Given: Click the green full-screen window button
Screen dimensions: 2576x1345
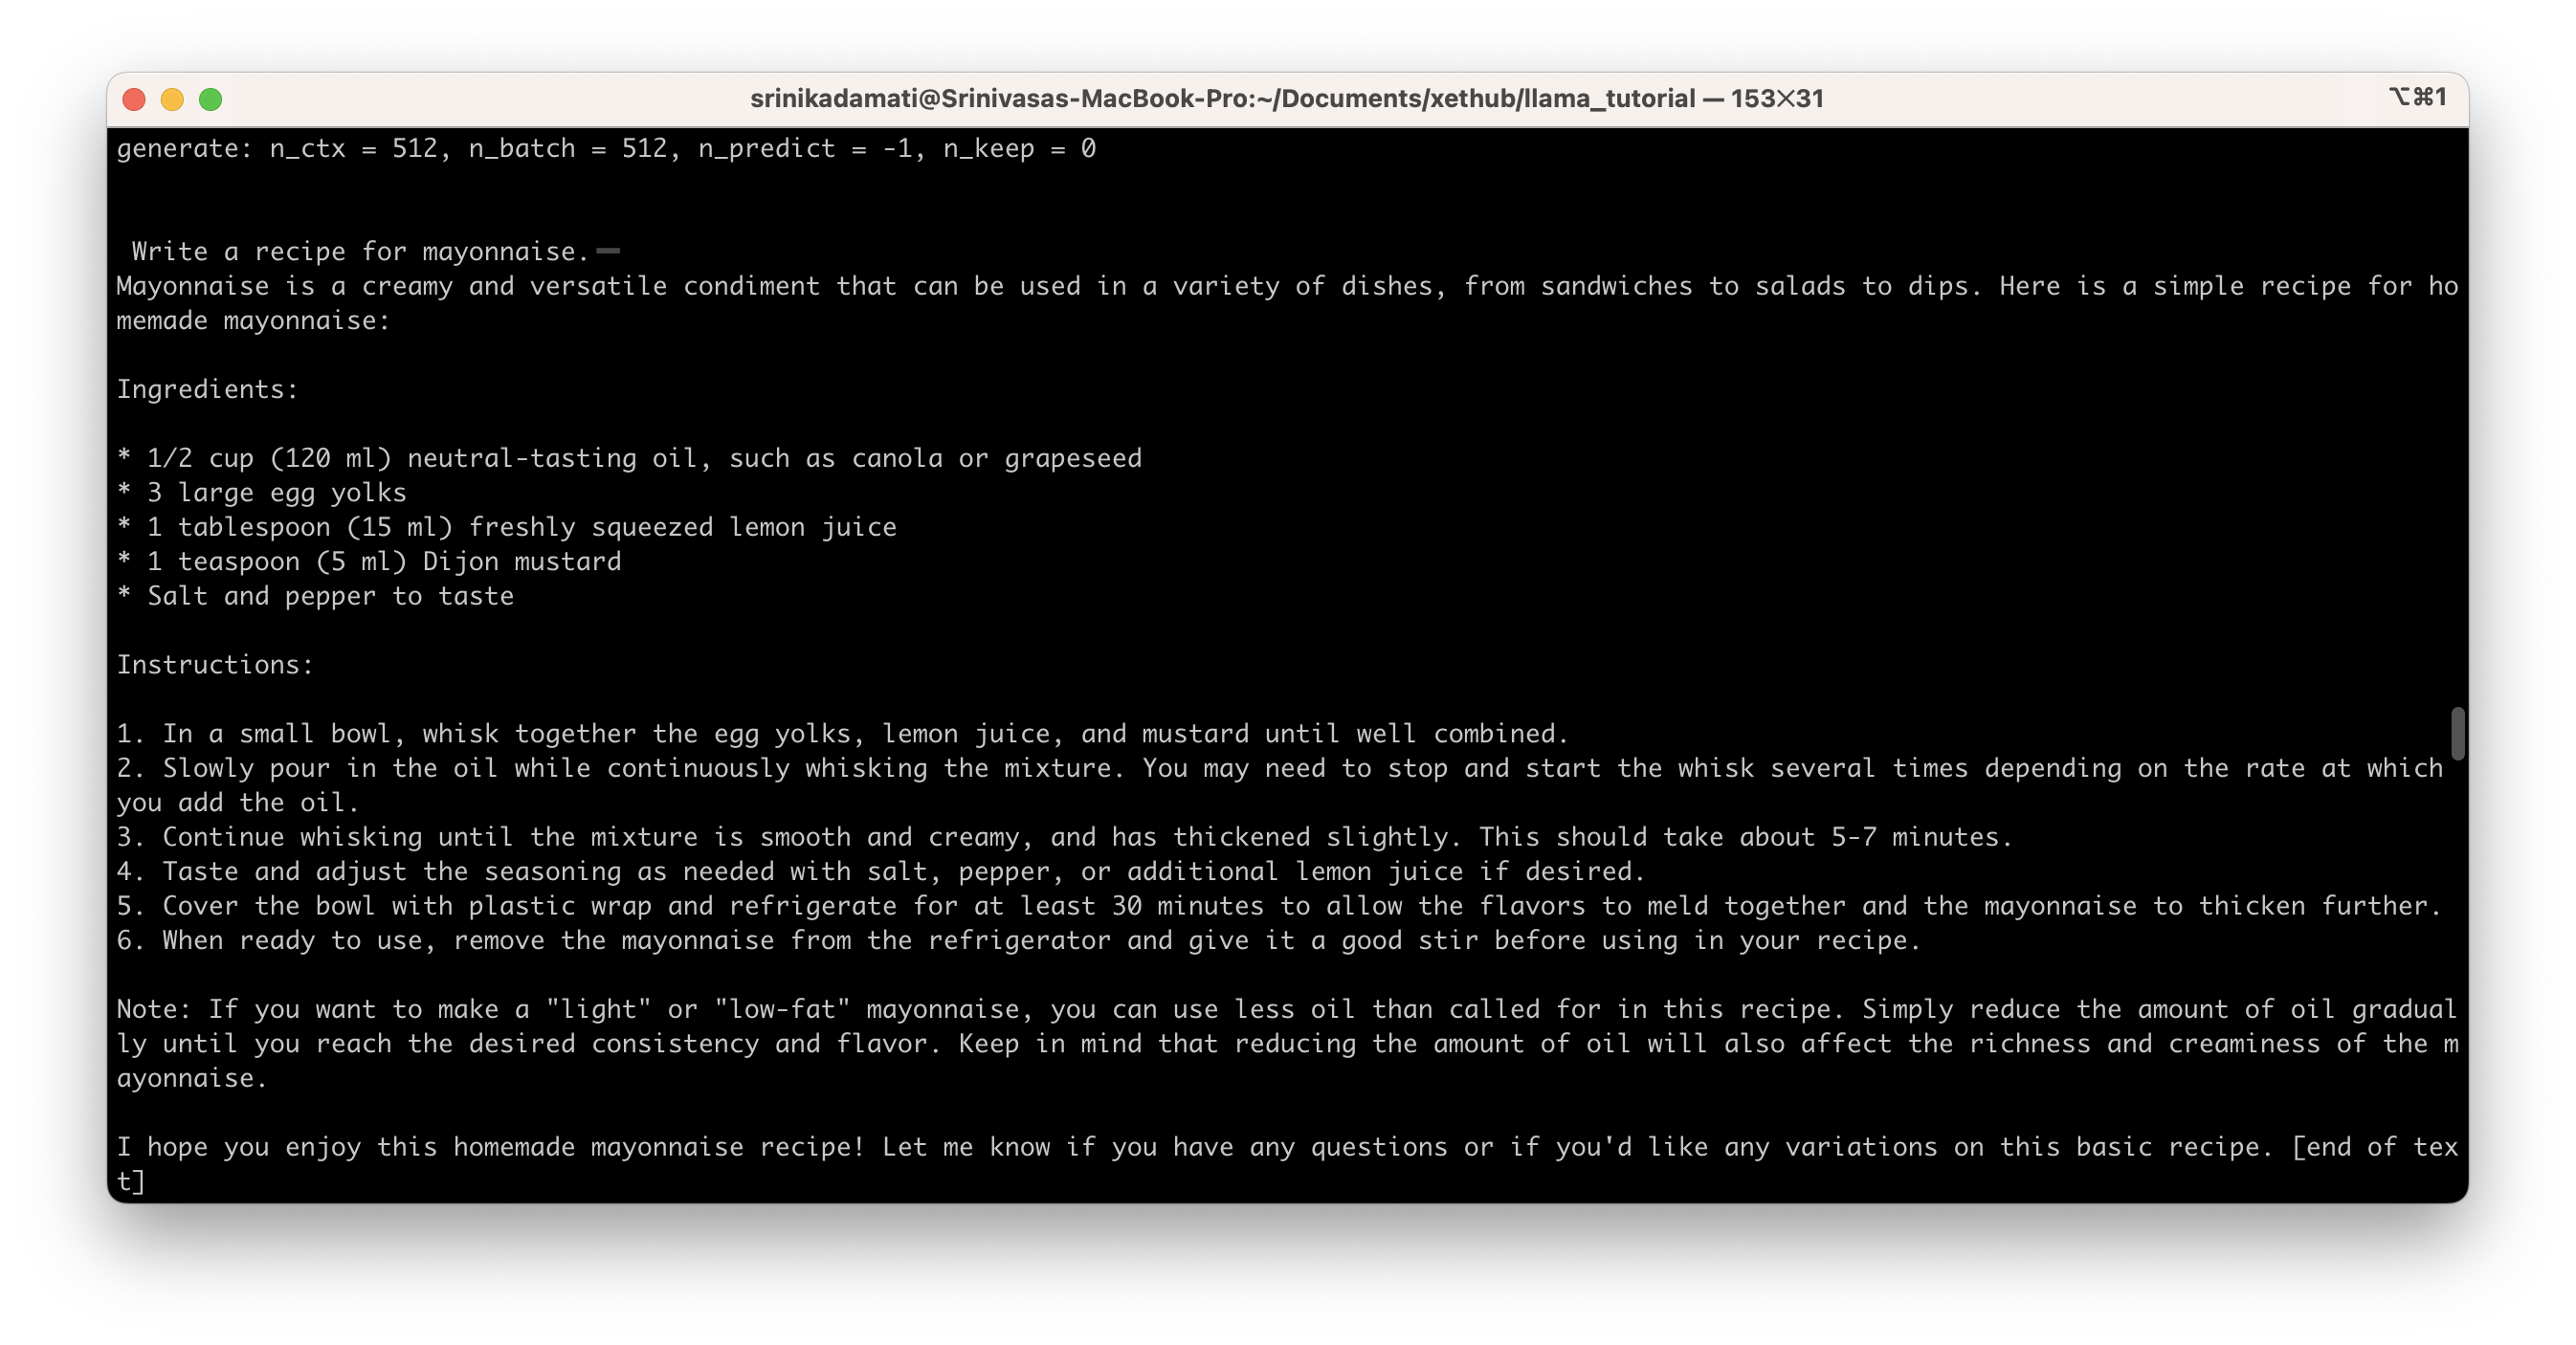Looking at the screenshot, I should point(210,99).
